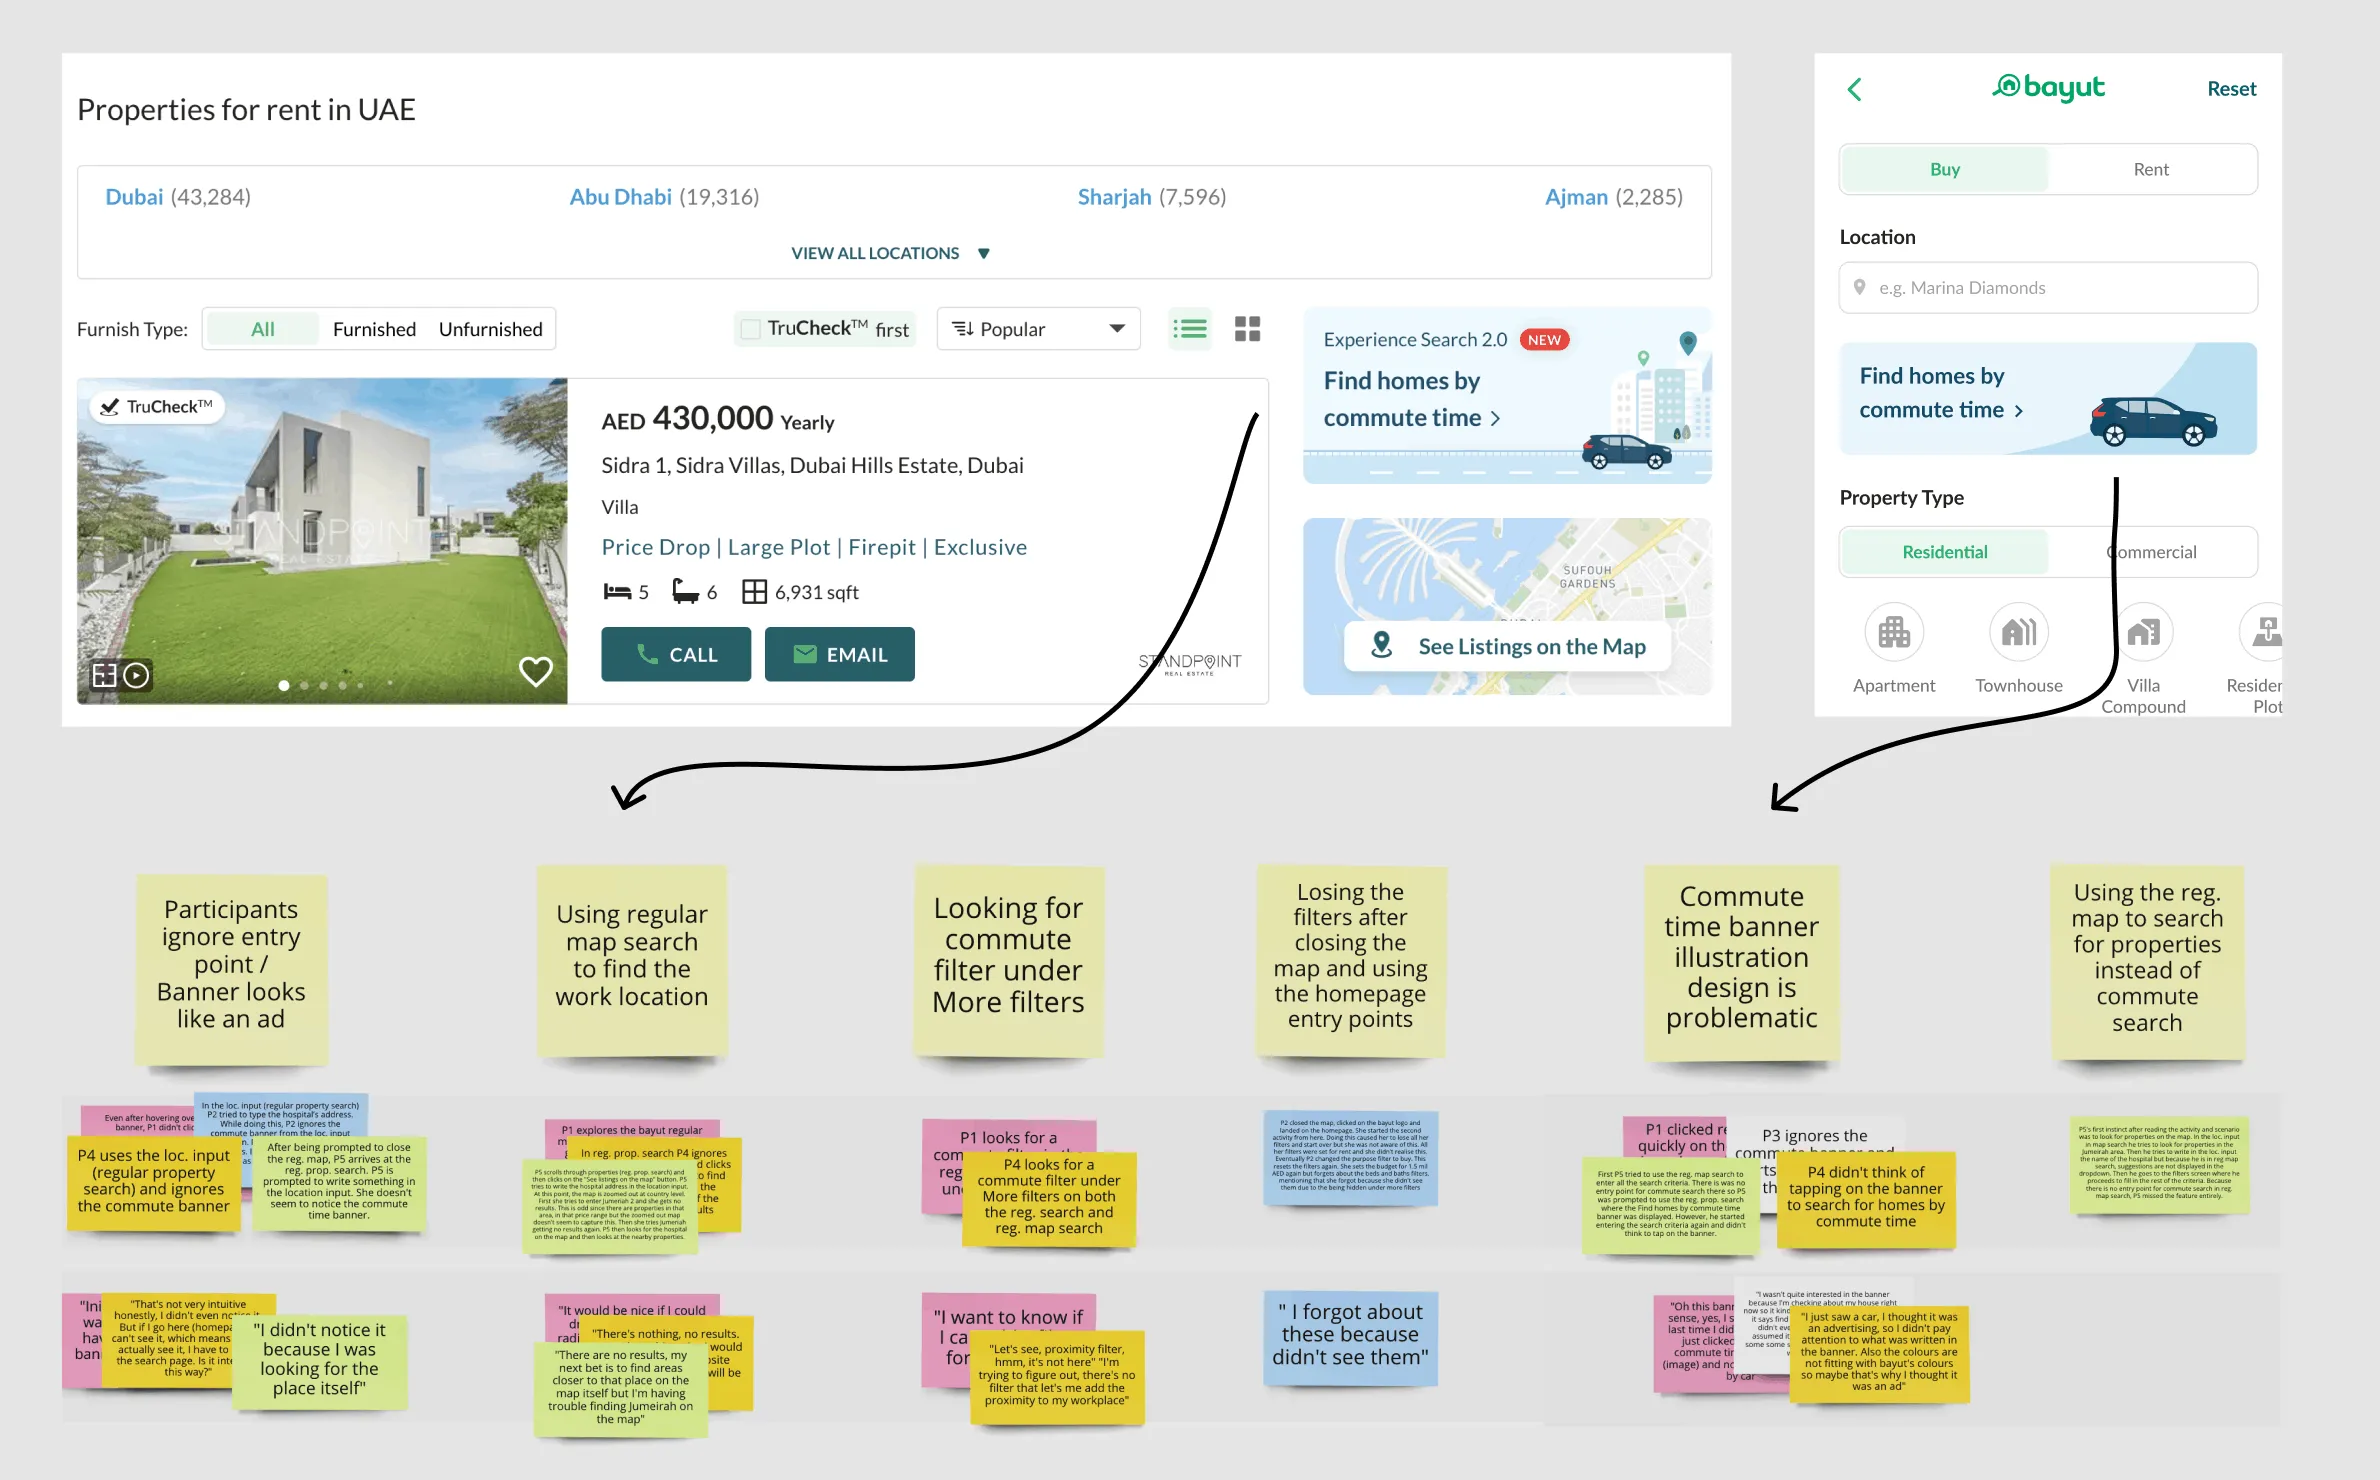Image resolution: width=2380 pixels, height=1480 pixels.
Task: Open the floor plan icon on photo
Action: pos(104,675)
